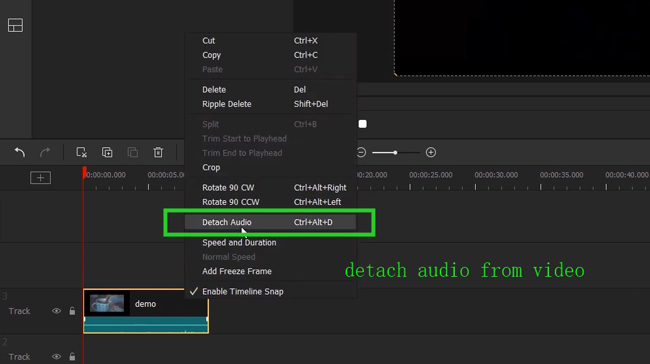650x364 pixels.
Task: Choose Add Freeze Frame menu entry
Action: click(271, 271)
